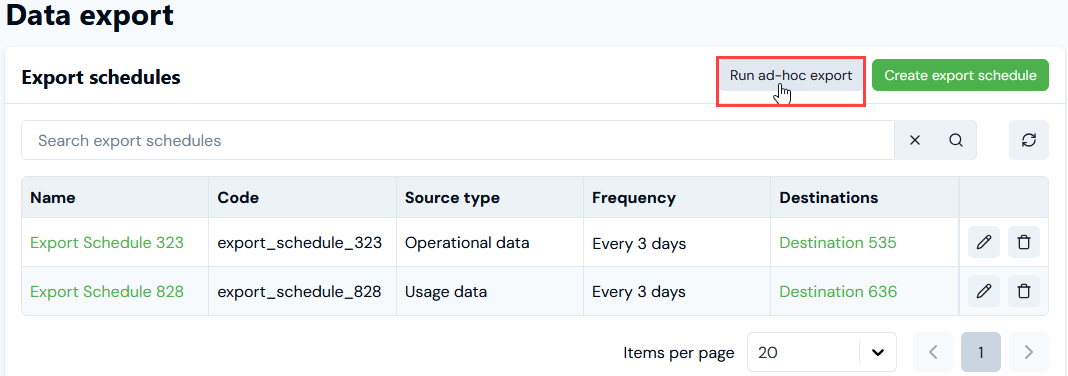Edit Export Schedule 323 with pencil icon
The height and width of the screenshot is (376, 1068).
pos(984,242)
